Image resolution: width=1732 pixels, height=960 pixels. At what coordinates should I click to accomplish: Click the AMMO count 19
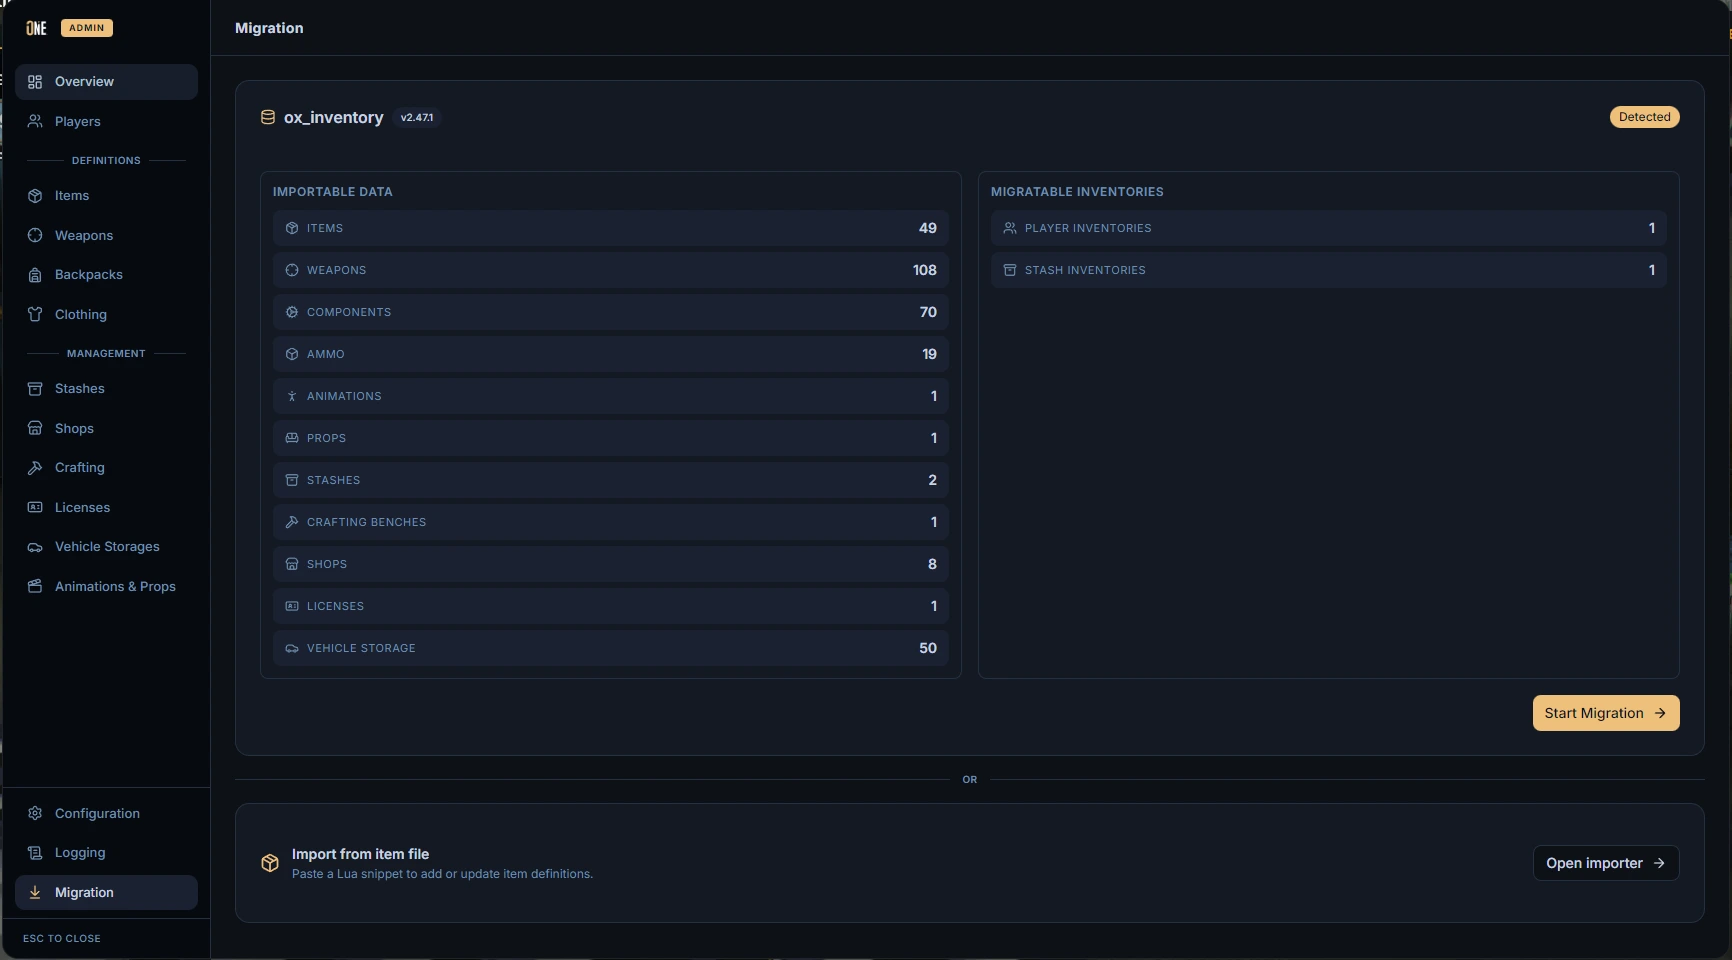[x=930, y=354]
